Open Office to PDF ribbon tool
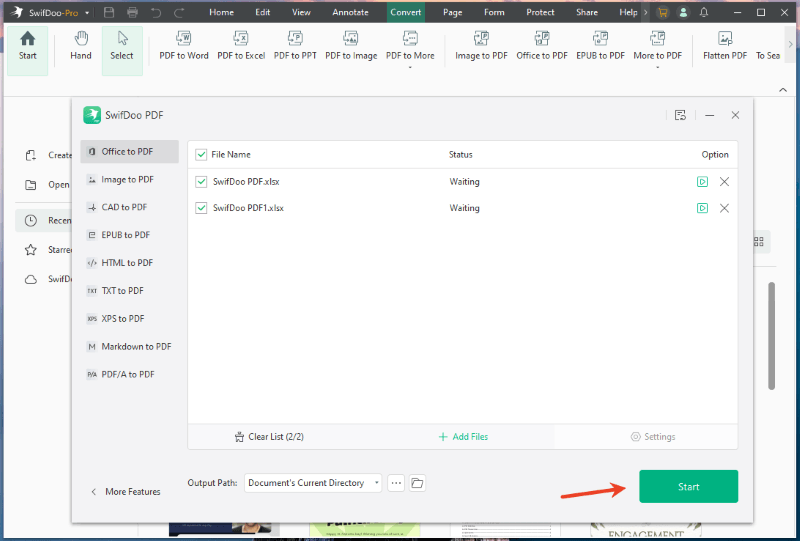The height and width of the screenshot is (541, 800). tap(541, 46)
